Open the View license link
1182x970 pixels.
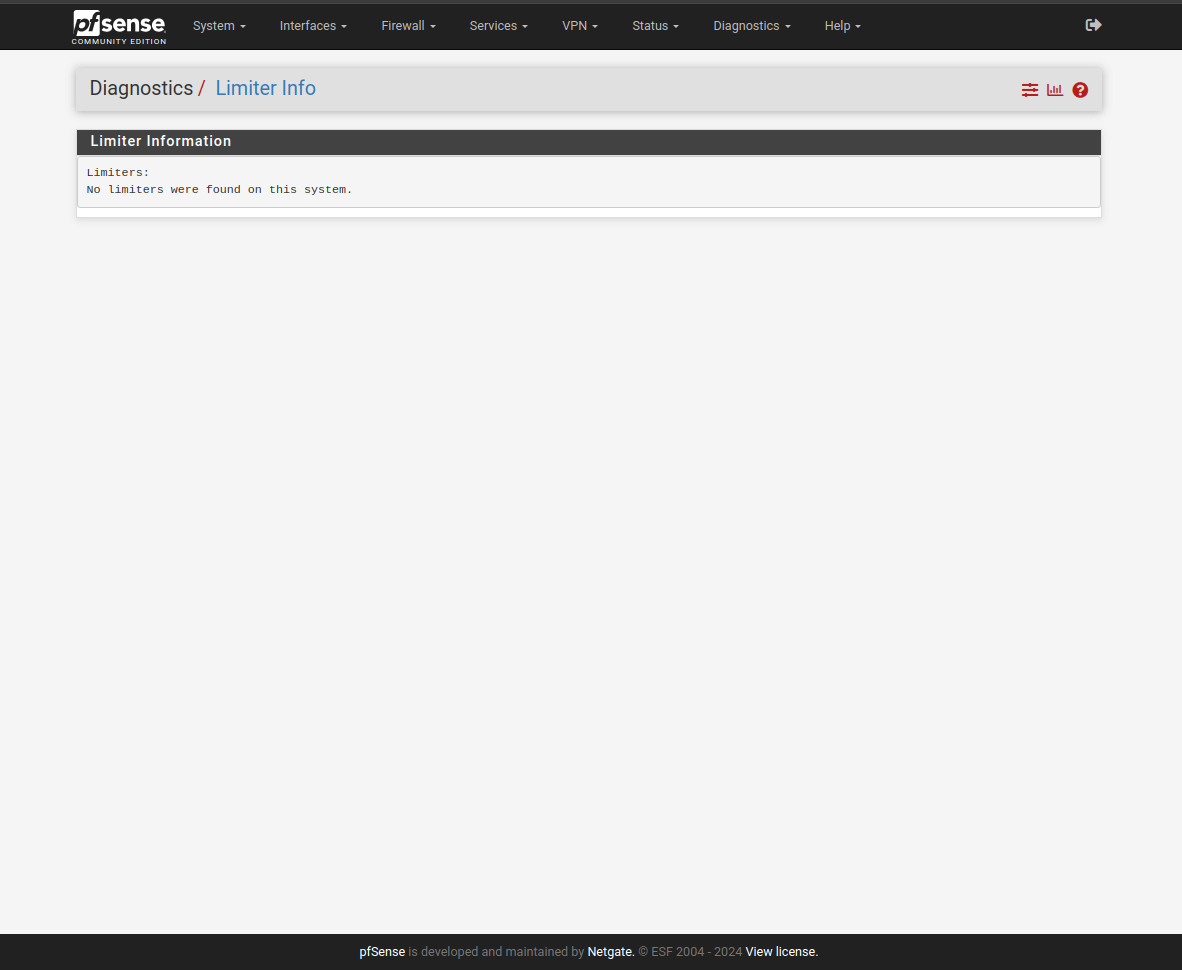point(781,952)
